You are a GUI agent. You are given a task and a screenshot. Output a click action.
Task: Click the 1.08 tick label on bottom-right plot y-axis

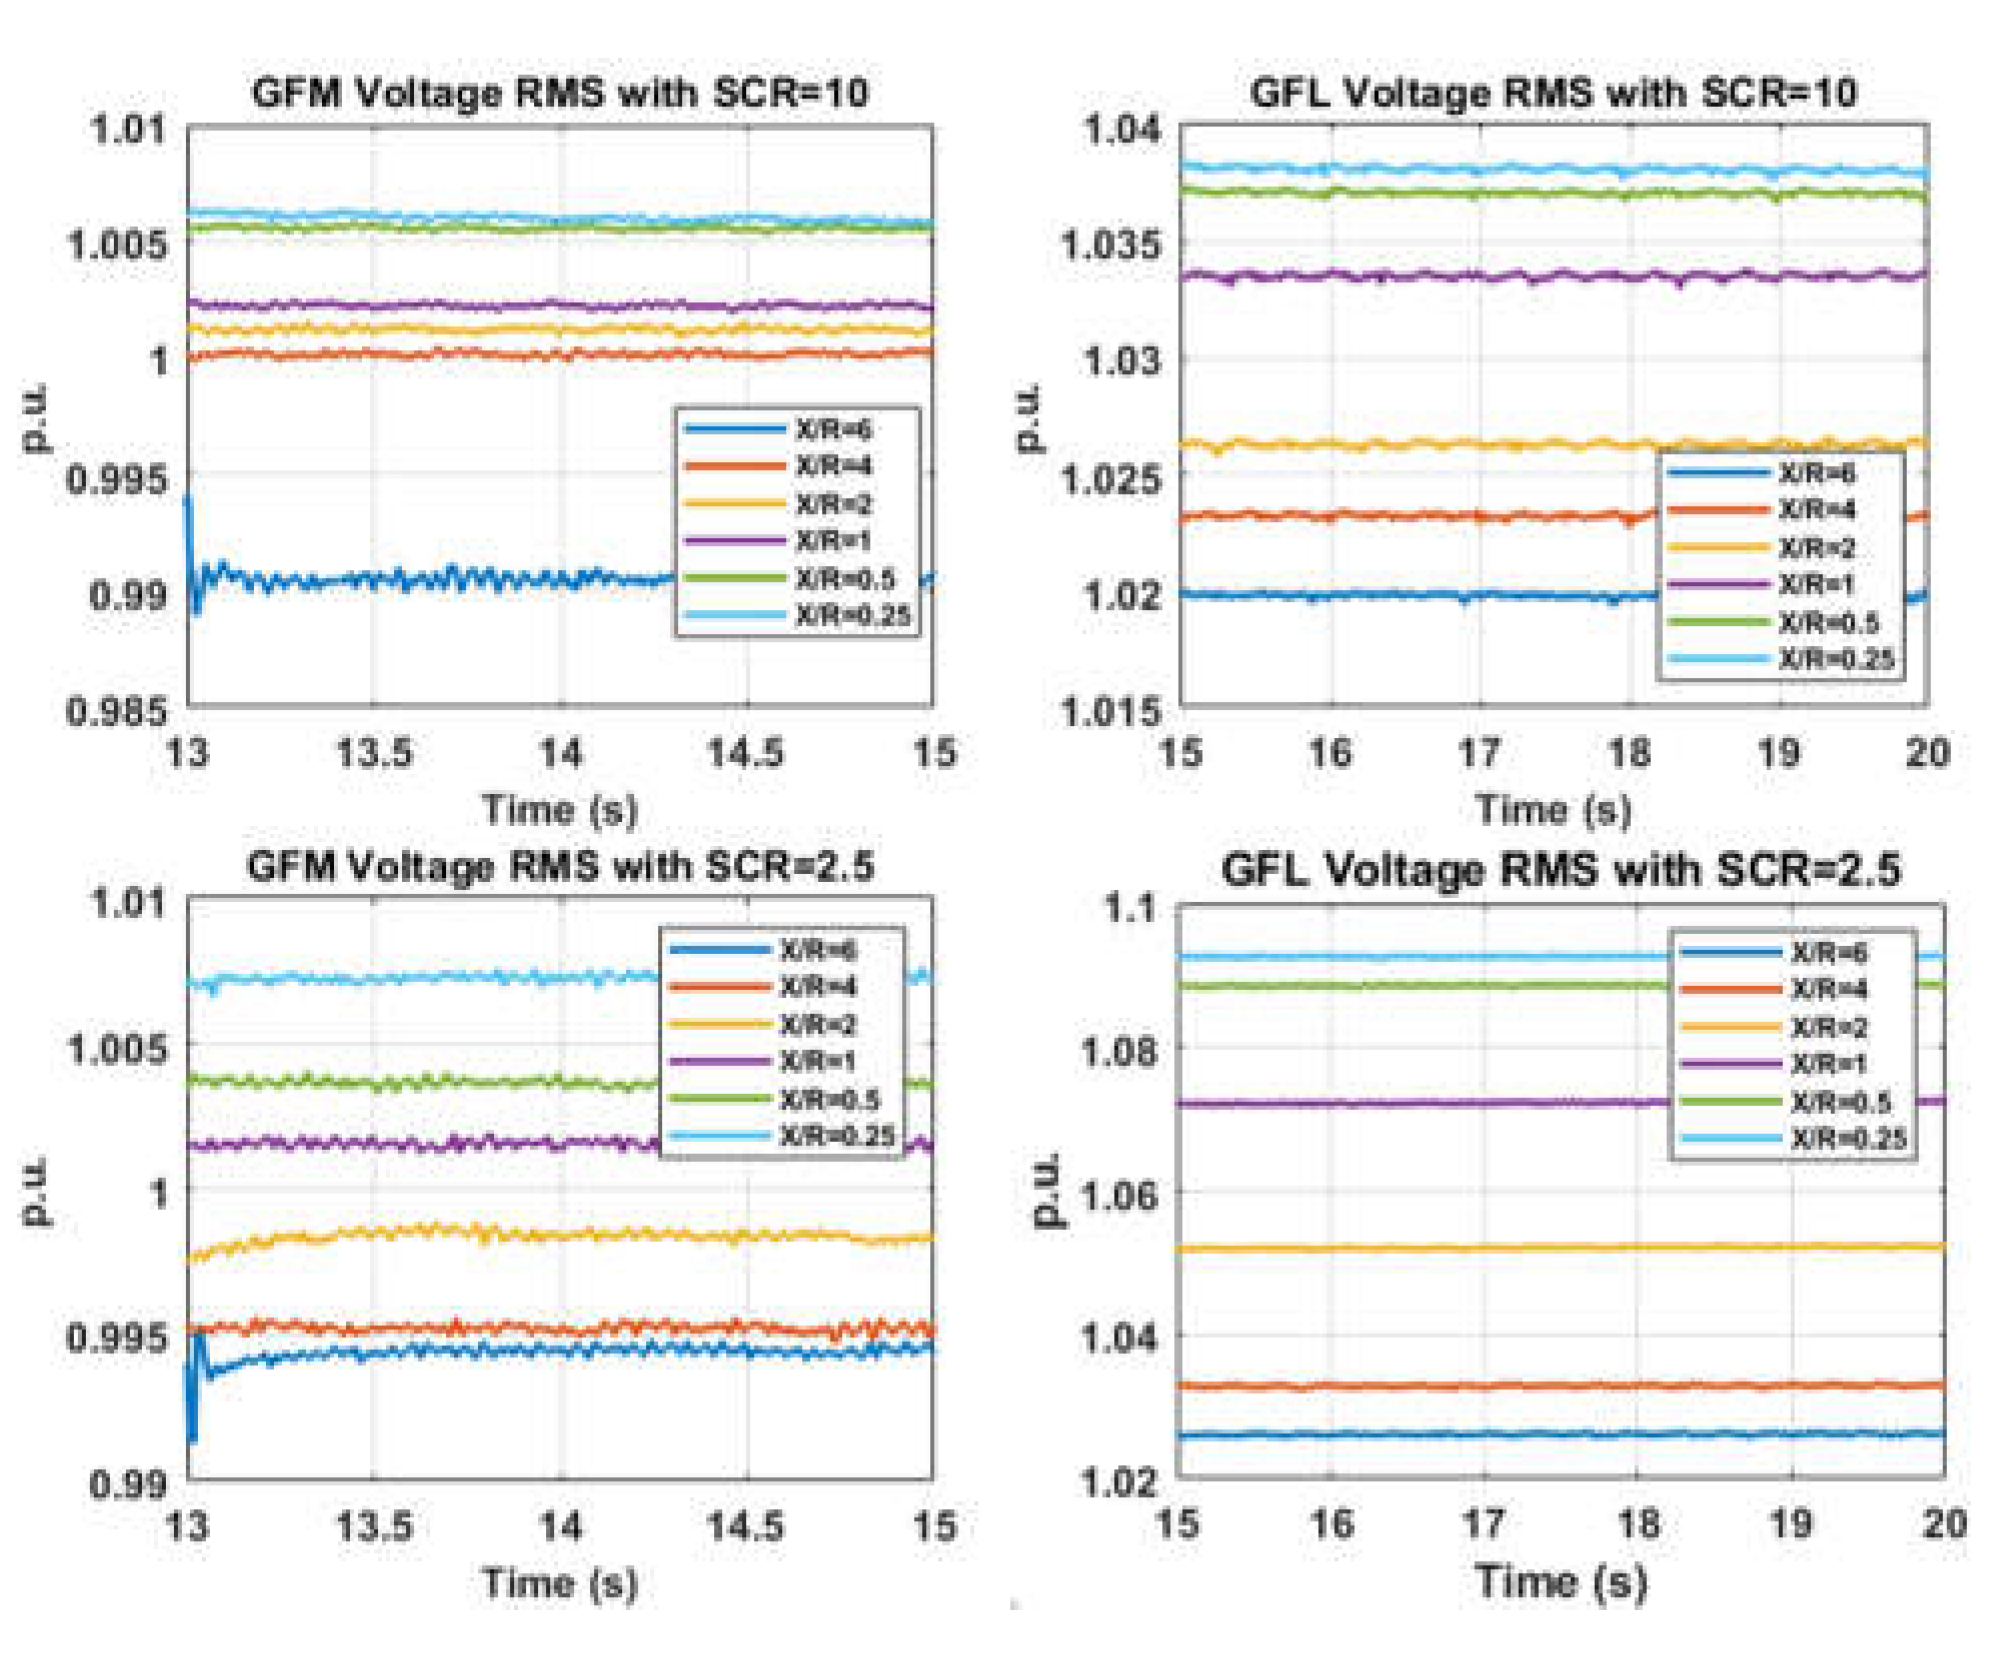click(x=1121, y=1052)
